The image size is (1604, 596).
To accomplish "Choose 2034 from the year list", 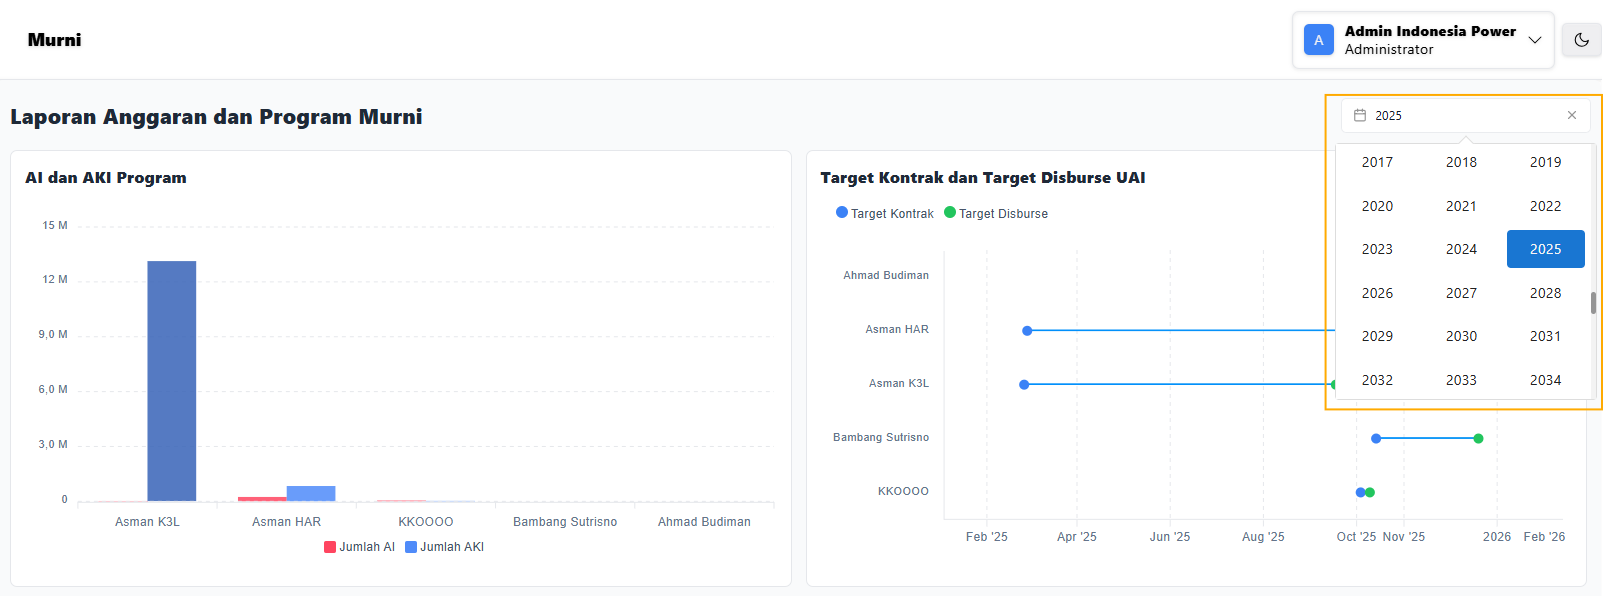I will tap(1545, 380).
